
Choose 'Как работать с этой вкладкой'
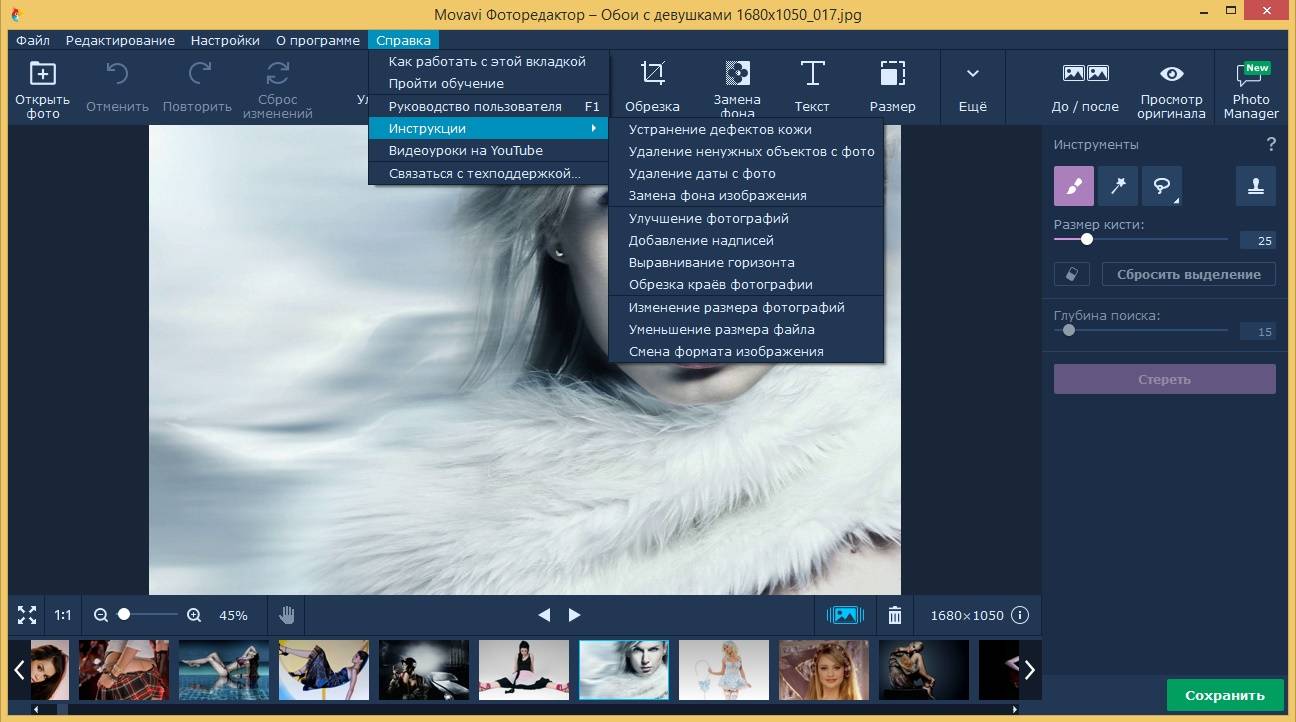click(x=488, y=61)
